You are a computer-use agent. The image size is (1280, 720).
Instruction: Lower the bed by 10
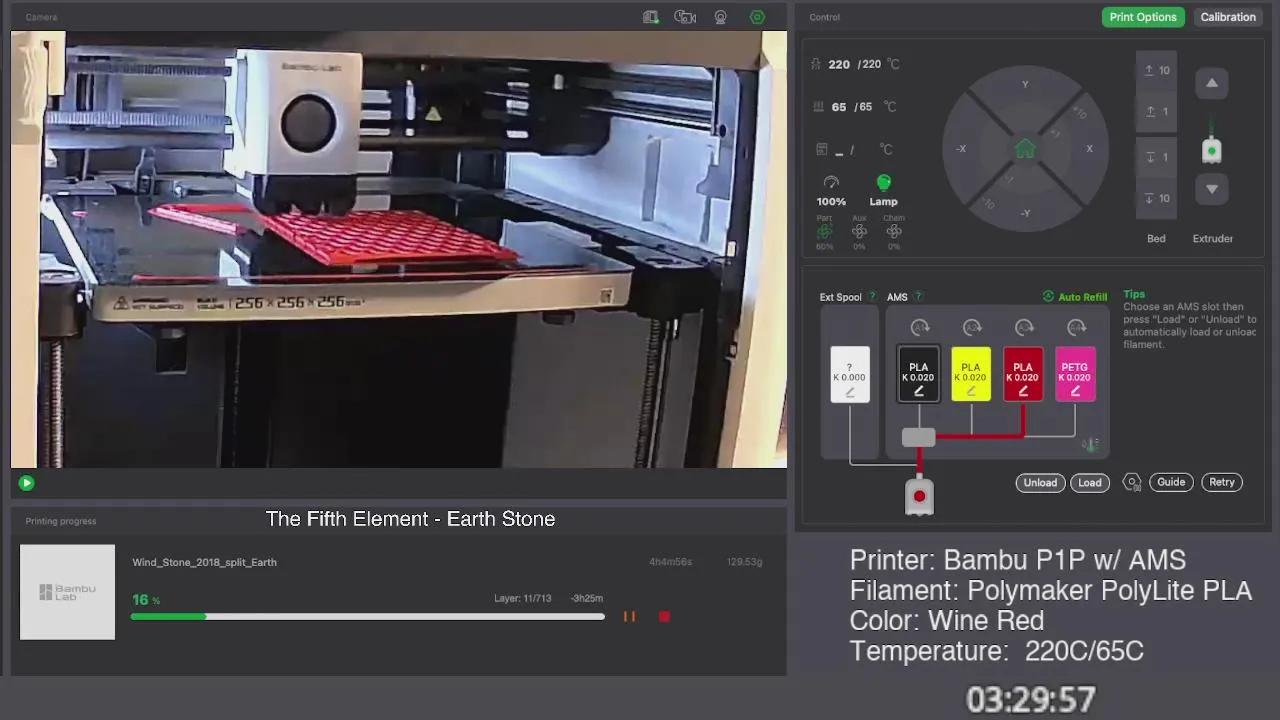point(1157,198)
